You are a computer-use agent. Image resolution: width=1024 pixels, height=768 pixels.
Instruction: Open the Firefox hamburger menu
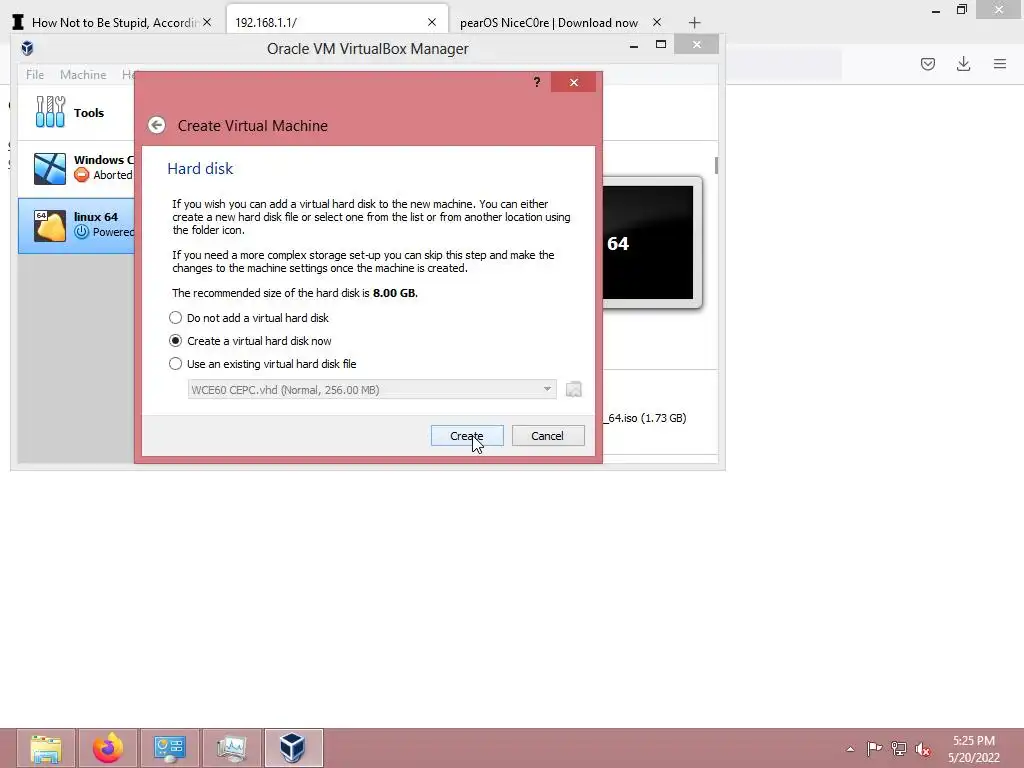click(x=1000, y=64)
